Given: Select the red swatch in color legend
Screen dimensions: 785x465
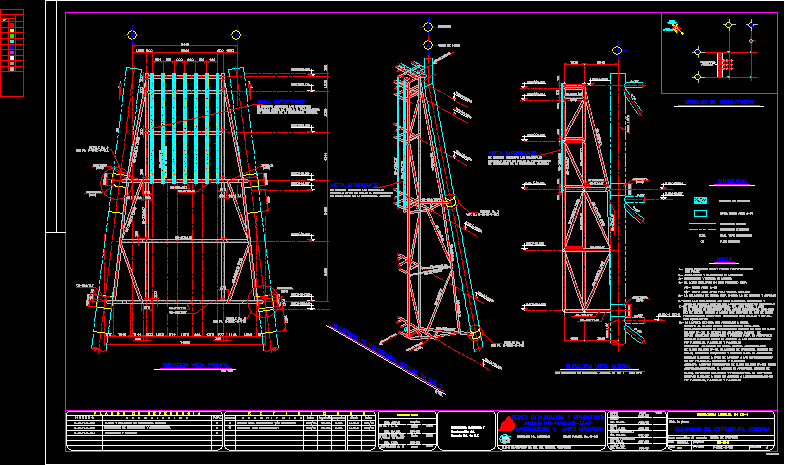Looking at the screenshot, I should click(12, 25).
